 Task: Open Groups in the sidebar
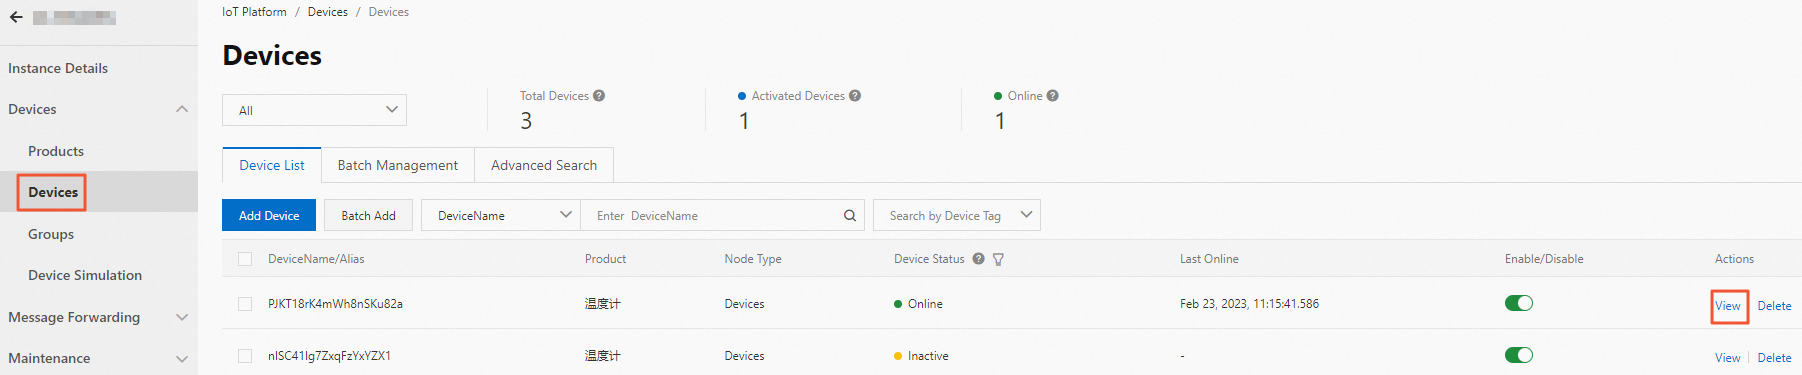point(51,234)
